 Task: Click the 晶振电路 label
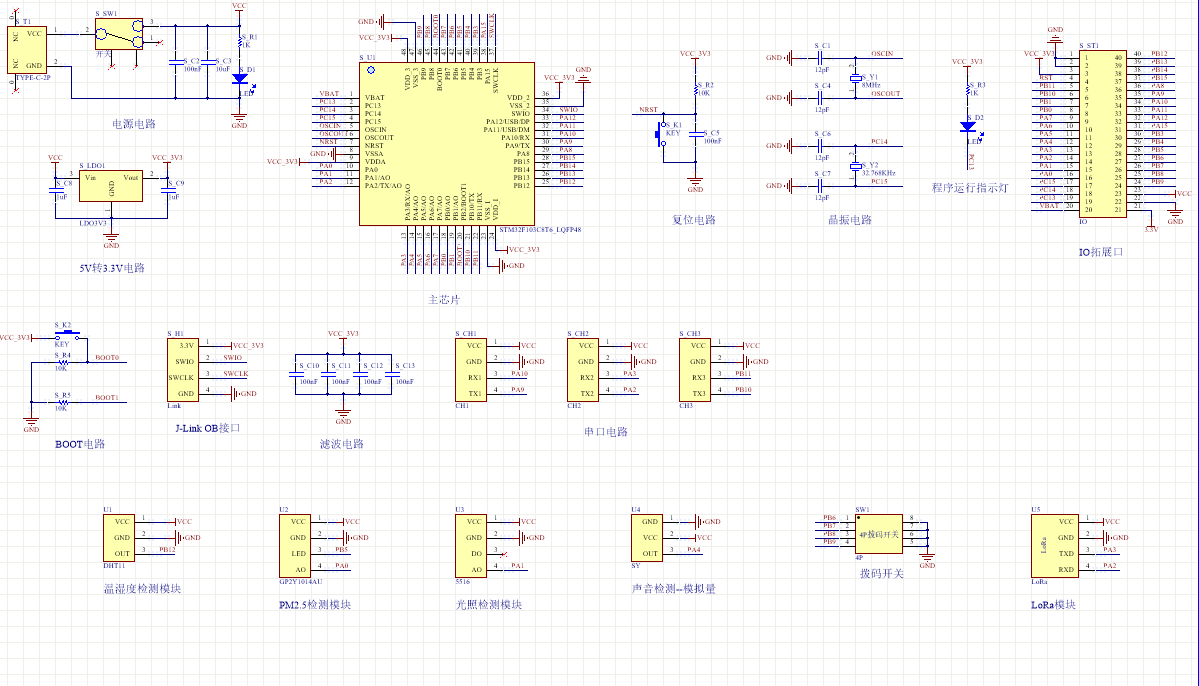click(x=850, y=219)
